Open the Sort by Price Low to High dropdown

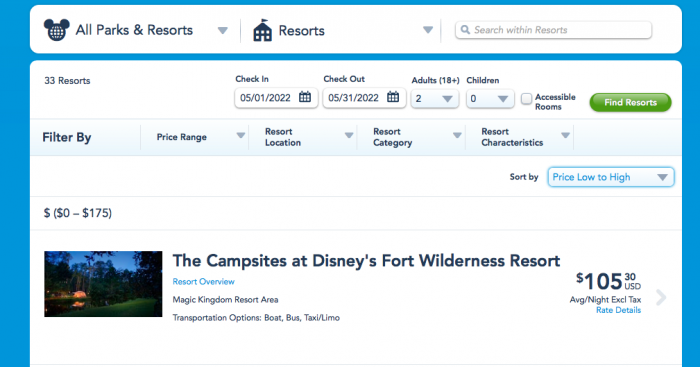[611, 177]
